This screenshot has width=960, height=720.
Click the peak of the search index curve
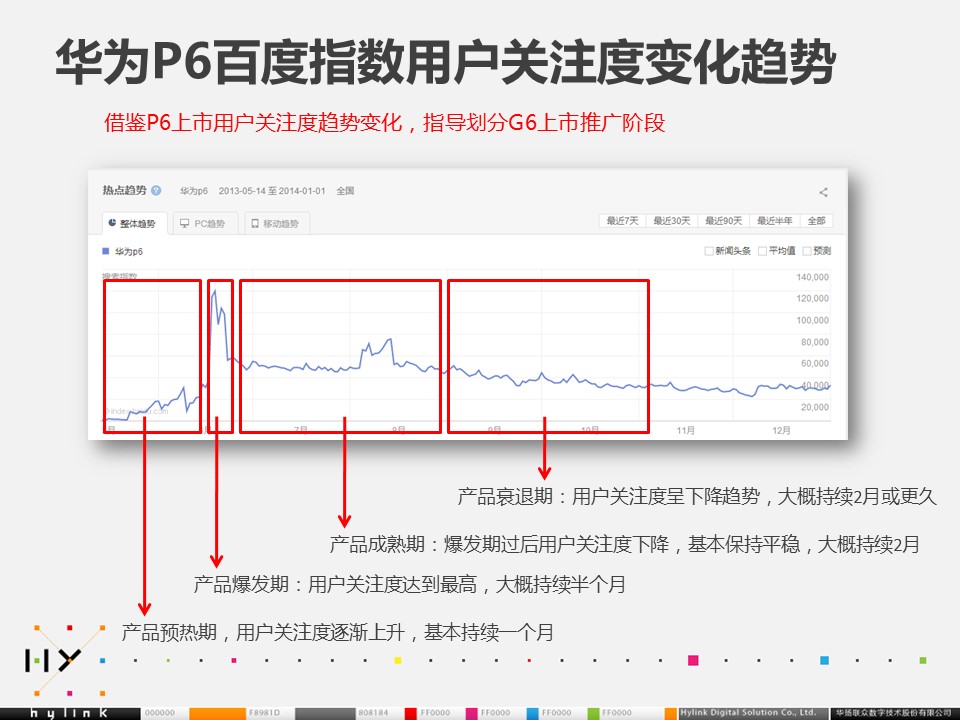(x=214, y=291)
